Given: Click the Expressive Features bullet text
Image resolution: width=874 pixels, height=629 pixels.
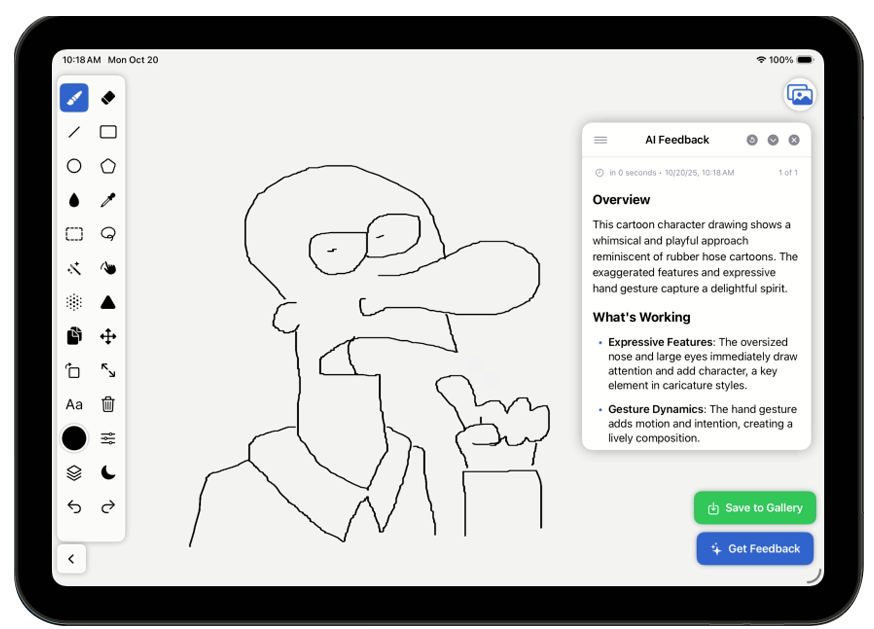Looking at the screenshot, I should [x=702, y=364].
